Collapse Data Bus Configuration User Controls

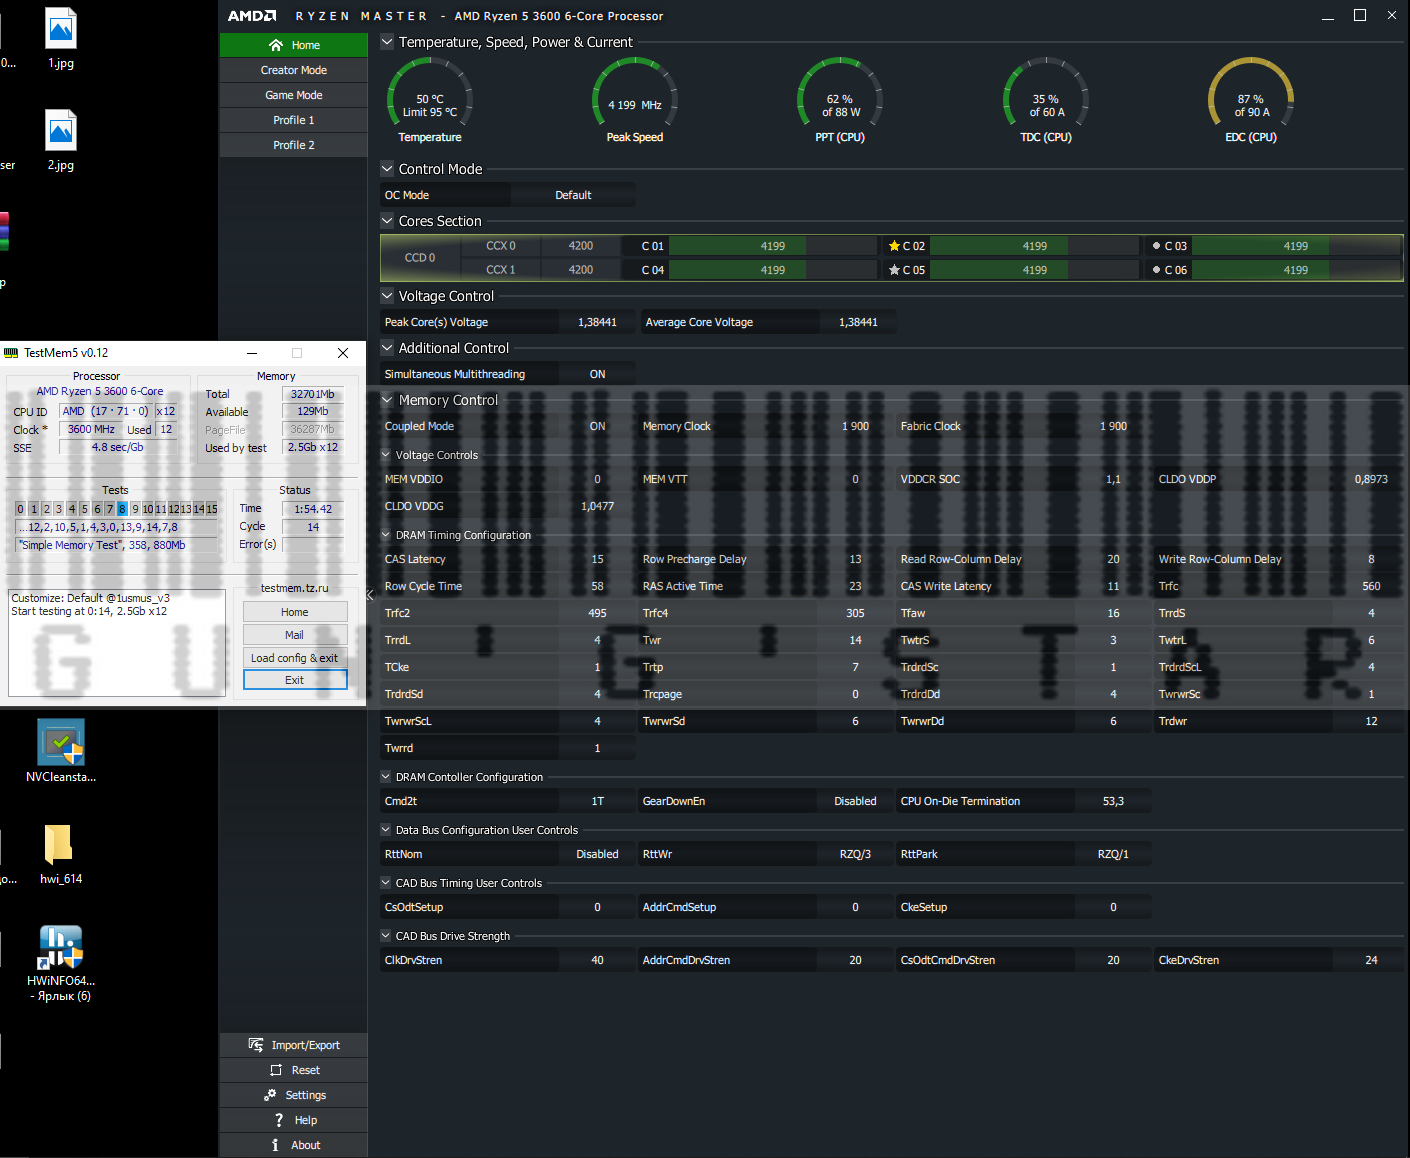(386, 830)
